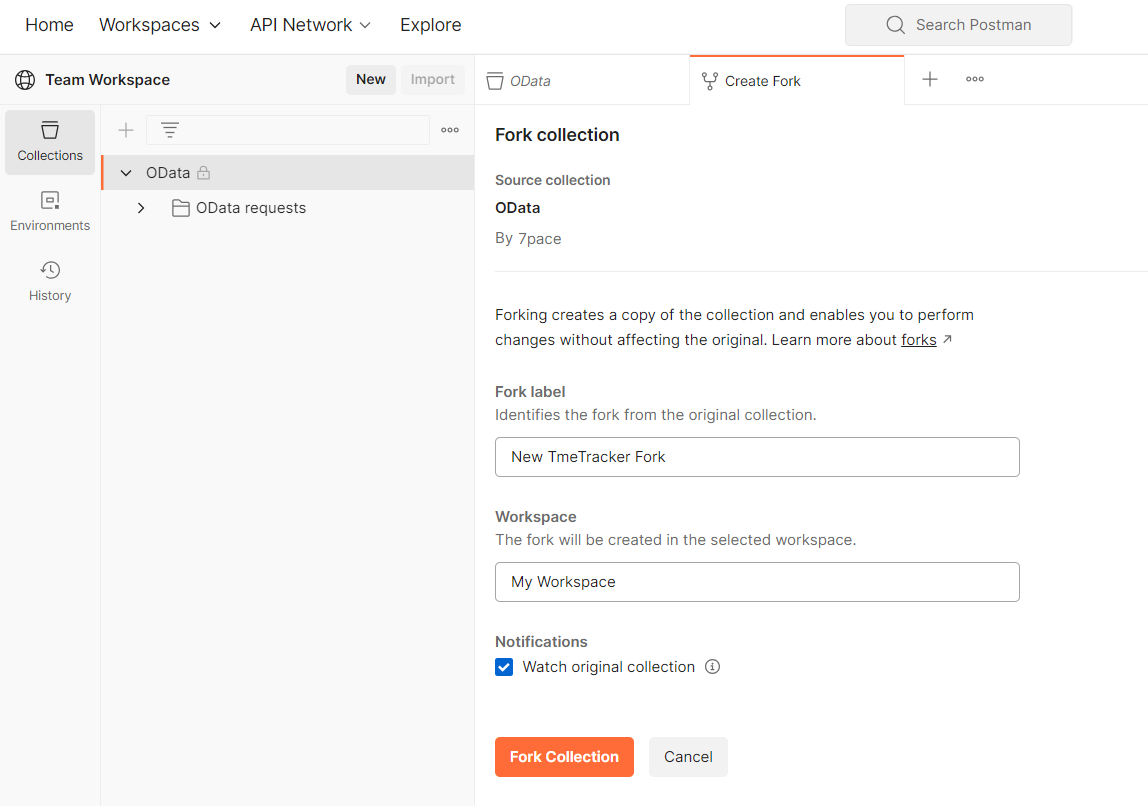Expand the OData requests folder
Image resolution: width=1148 pixels, height=806 pixels.
click(x=141, y=208)
